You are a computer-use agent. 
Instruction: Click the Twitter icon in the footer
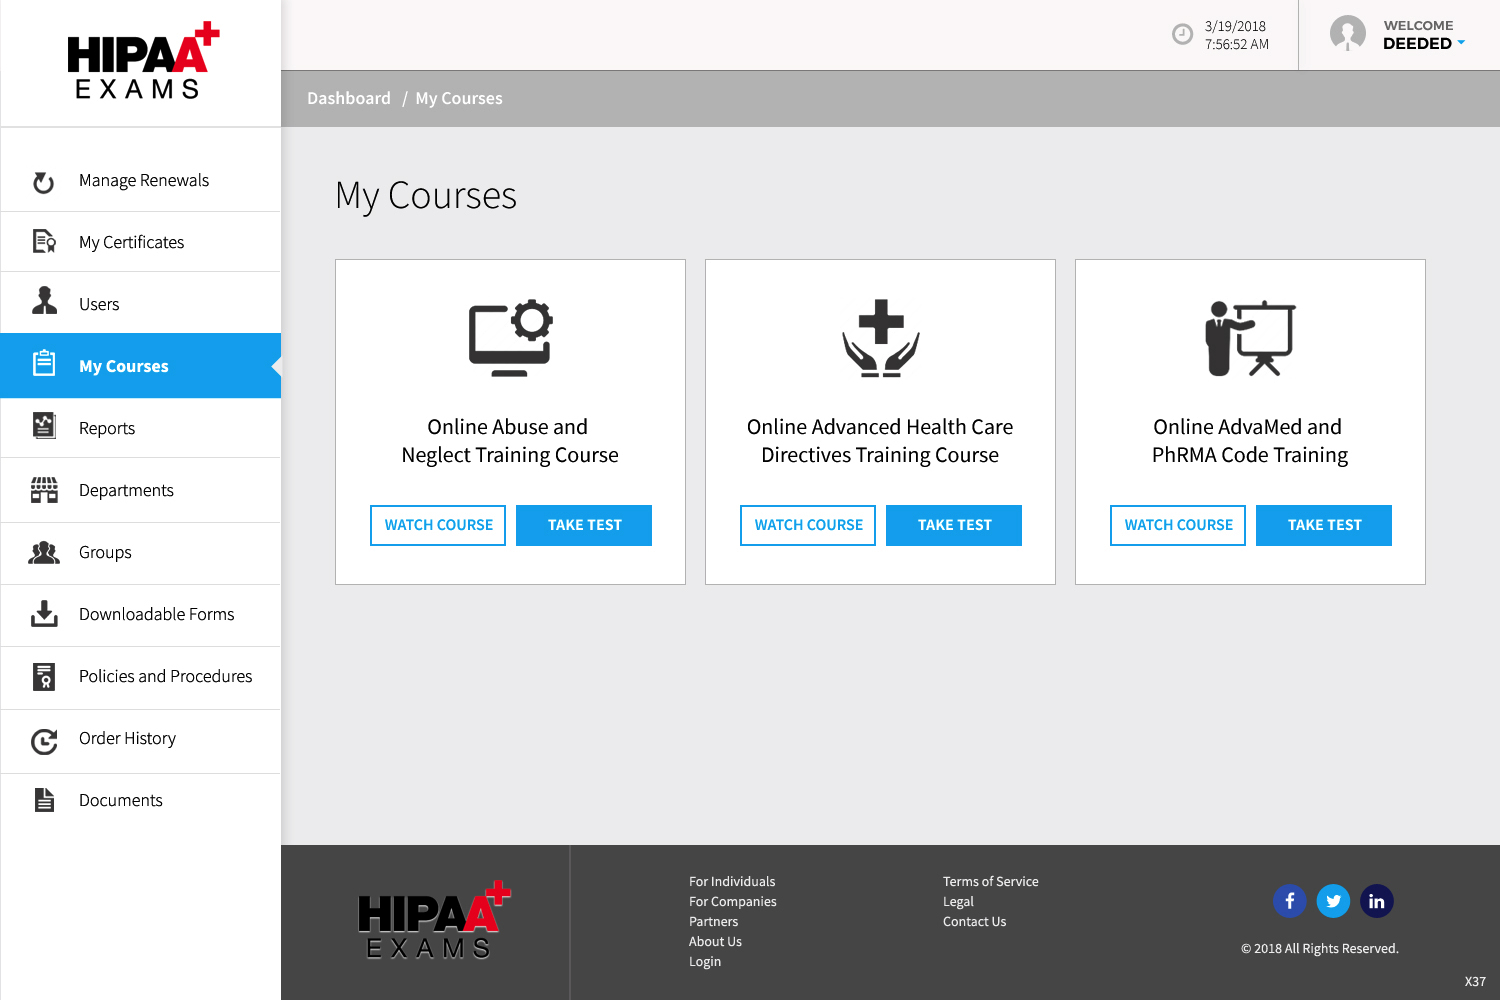click(1333, 901)
